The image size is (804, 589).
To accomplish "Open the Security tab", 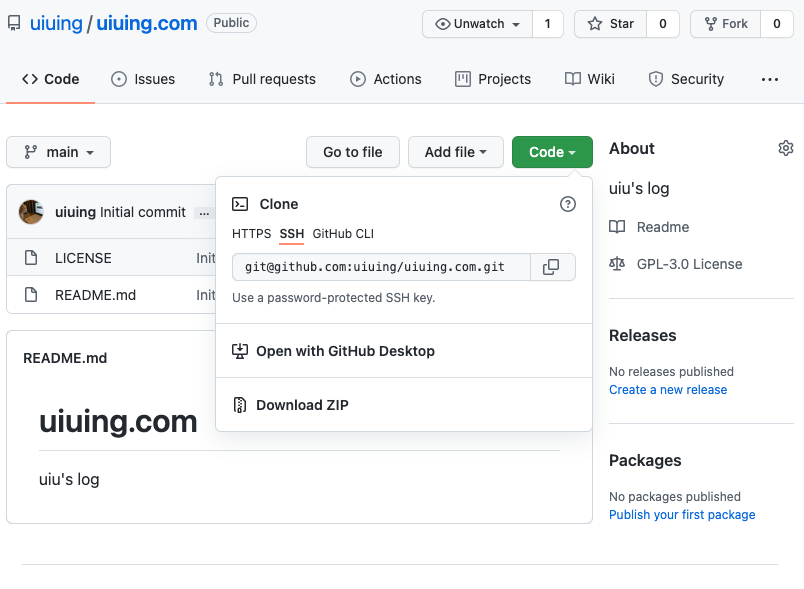I will (686, 79).
